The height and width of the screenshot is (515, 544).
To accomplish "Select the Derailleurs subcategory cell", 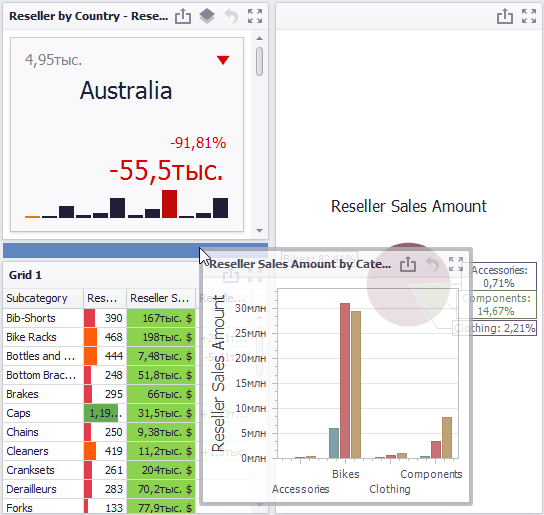I will [43, 489].
